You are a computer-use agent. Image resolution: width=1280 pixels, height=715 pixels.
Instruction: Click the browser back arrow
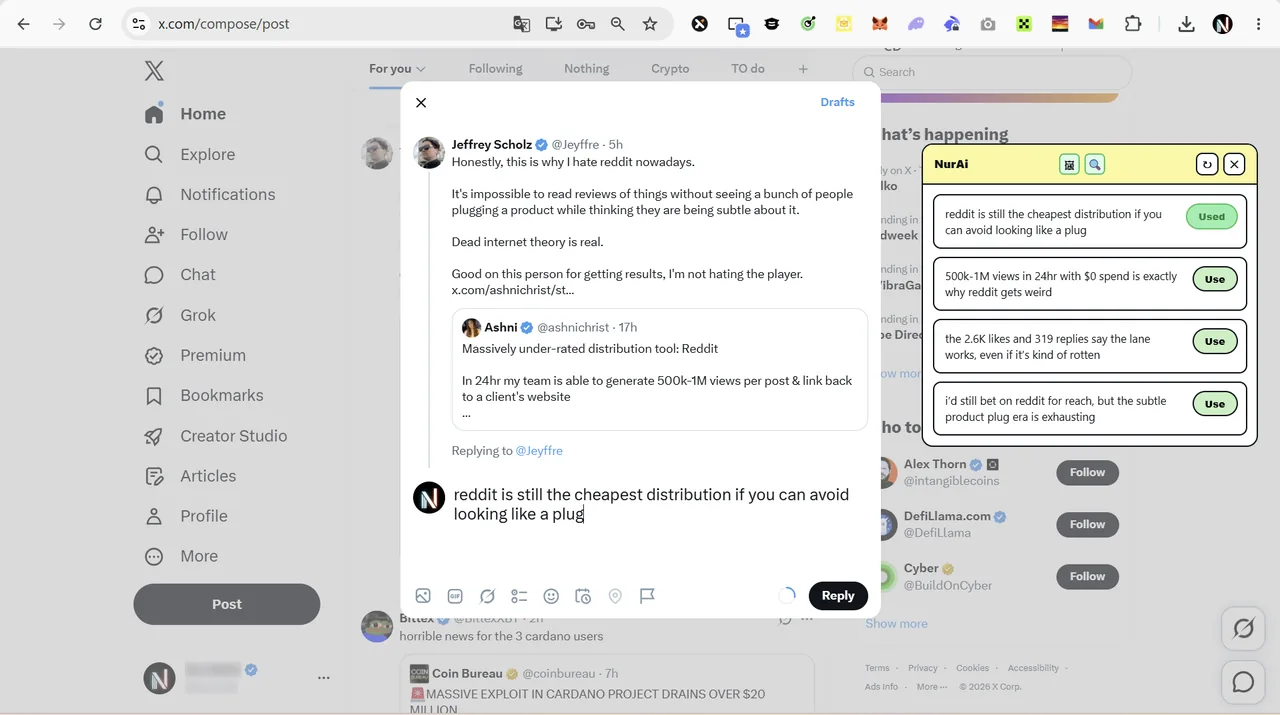point(24,24)
